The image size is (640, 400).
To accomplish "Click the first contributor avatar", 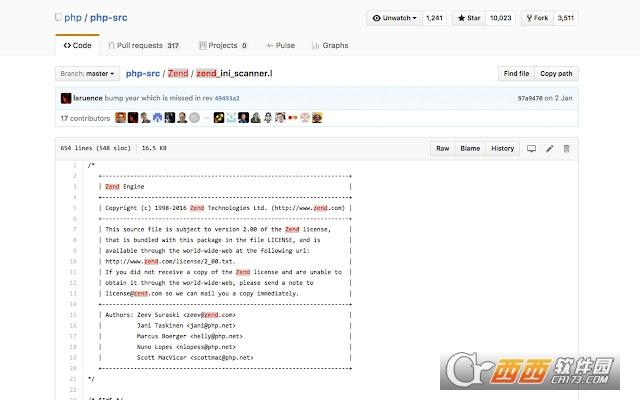I will pyautogui.click(x=120, y=118).
